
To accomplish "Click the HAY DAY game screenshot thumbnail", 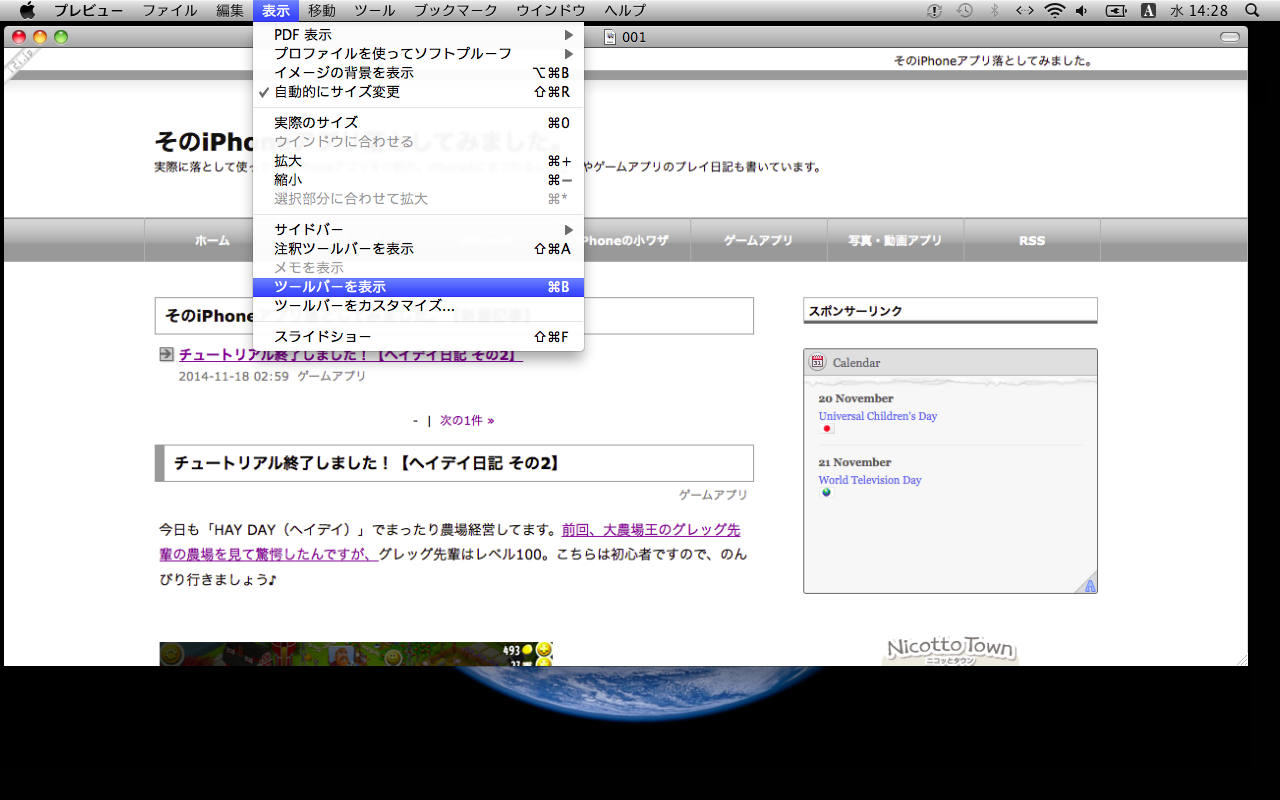I will (x=357, y=654).
